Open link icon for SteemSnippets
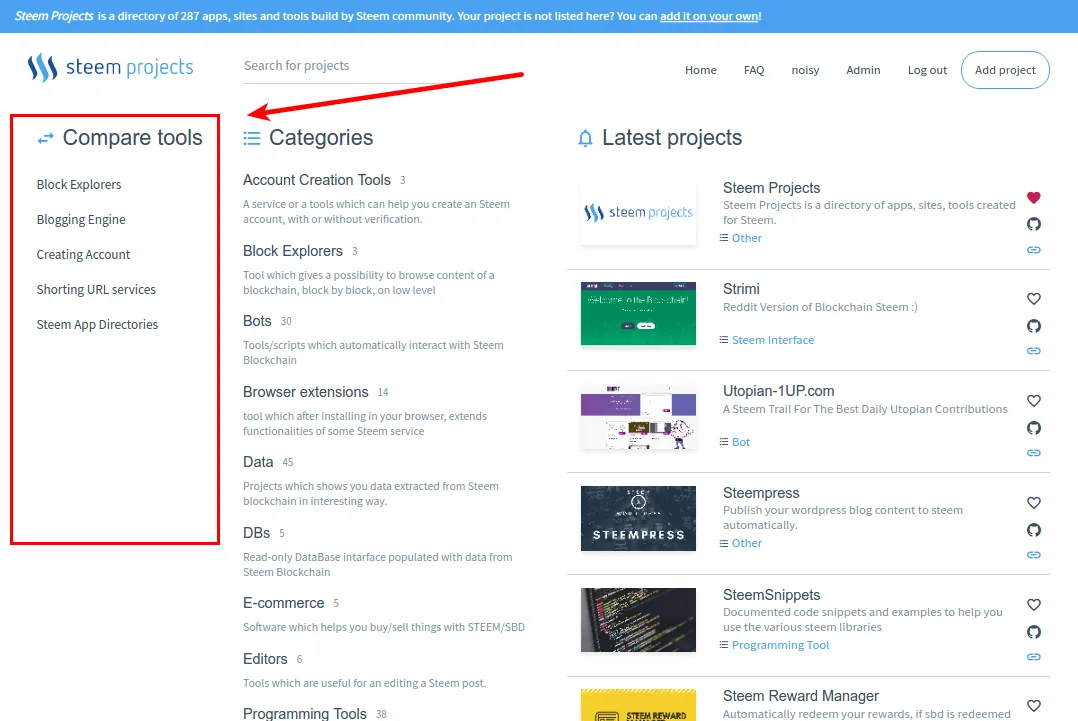This screenshot has width=1078, height=721. click(1033, 657)
